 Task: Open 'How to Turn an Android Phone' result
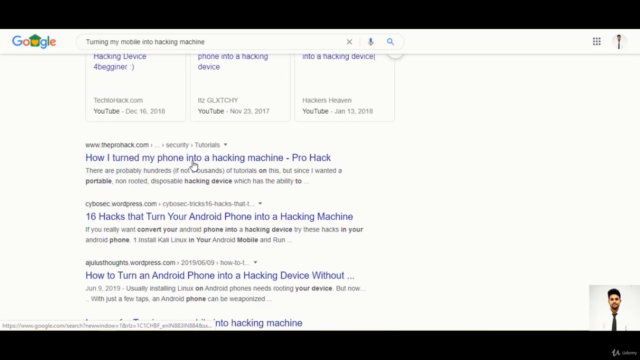[220, 275]
